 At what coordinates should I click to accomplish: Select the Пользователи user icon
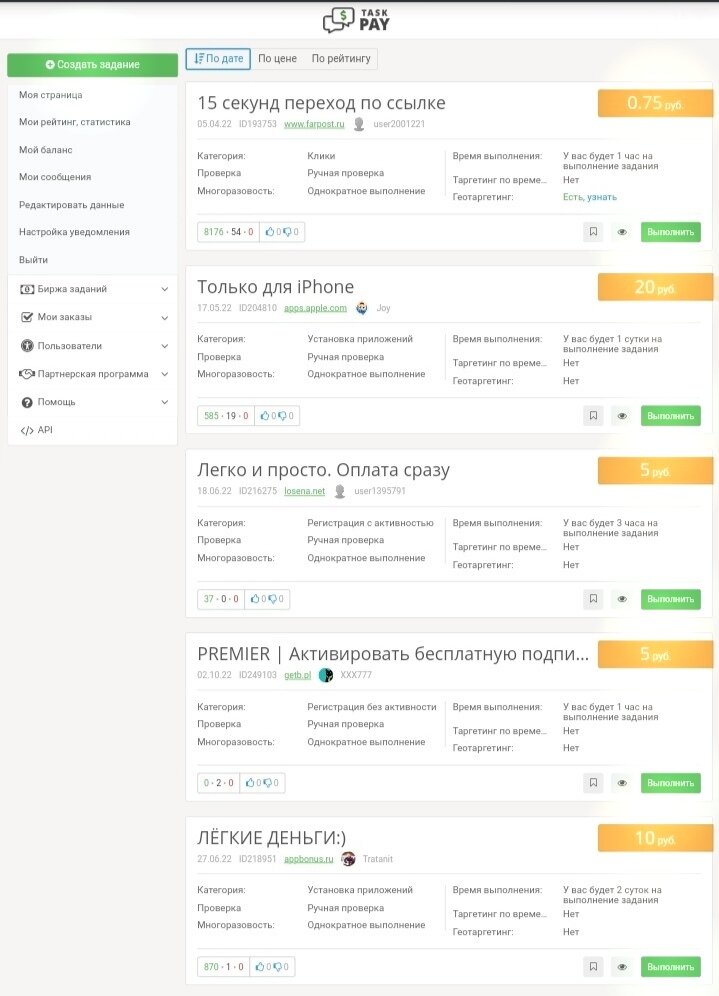[x=27, y=346]
